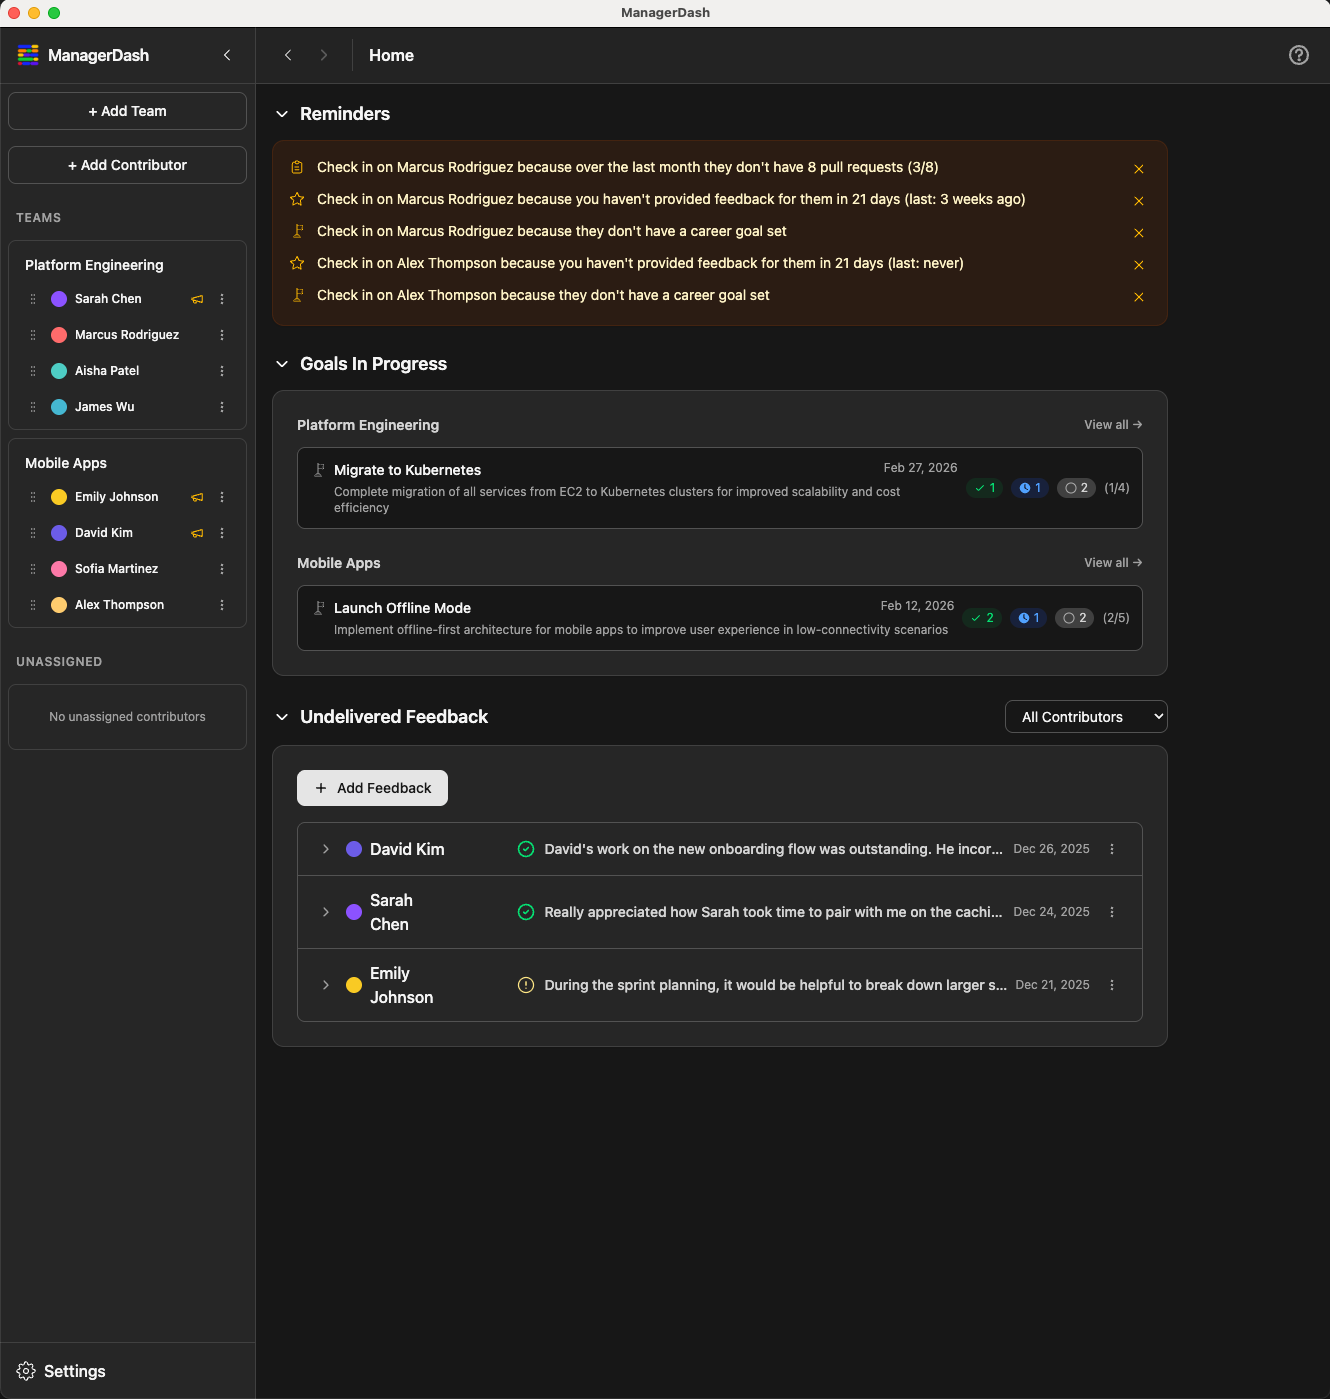The image size is (1330, 1399).
Task: Collapse the Reminders section
Action: 282,113
